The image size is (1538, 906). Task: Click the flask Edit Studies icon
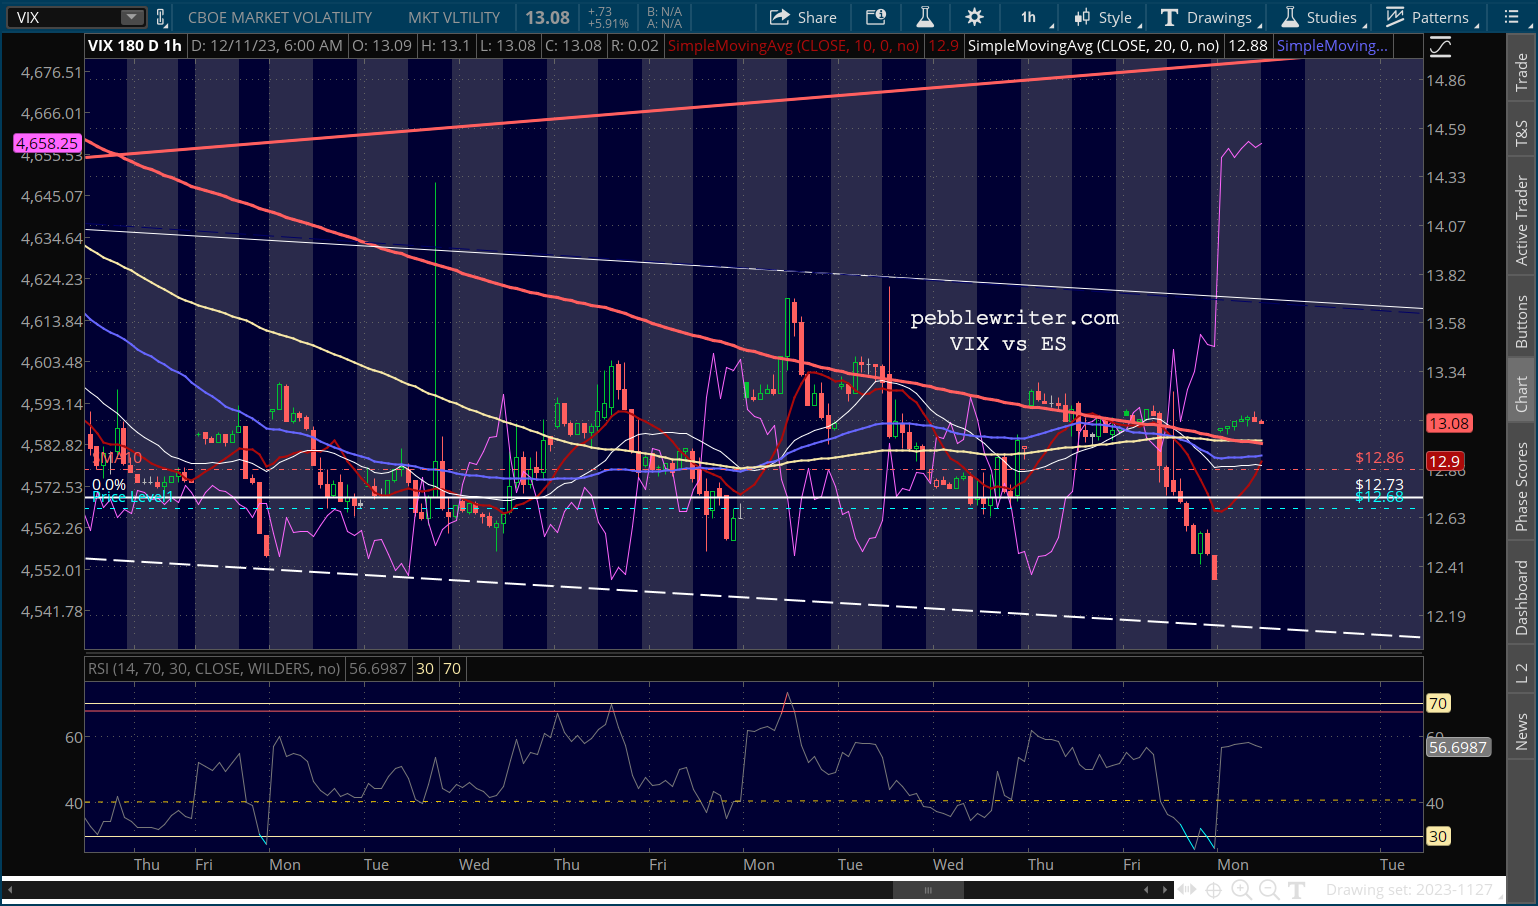925,17
